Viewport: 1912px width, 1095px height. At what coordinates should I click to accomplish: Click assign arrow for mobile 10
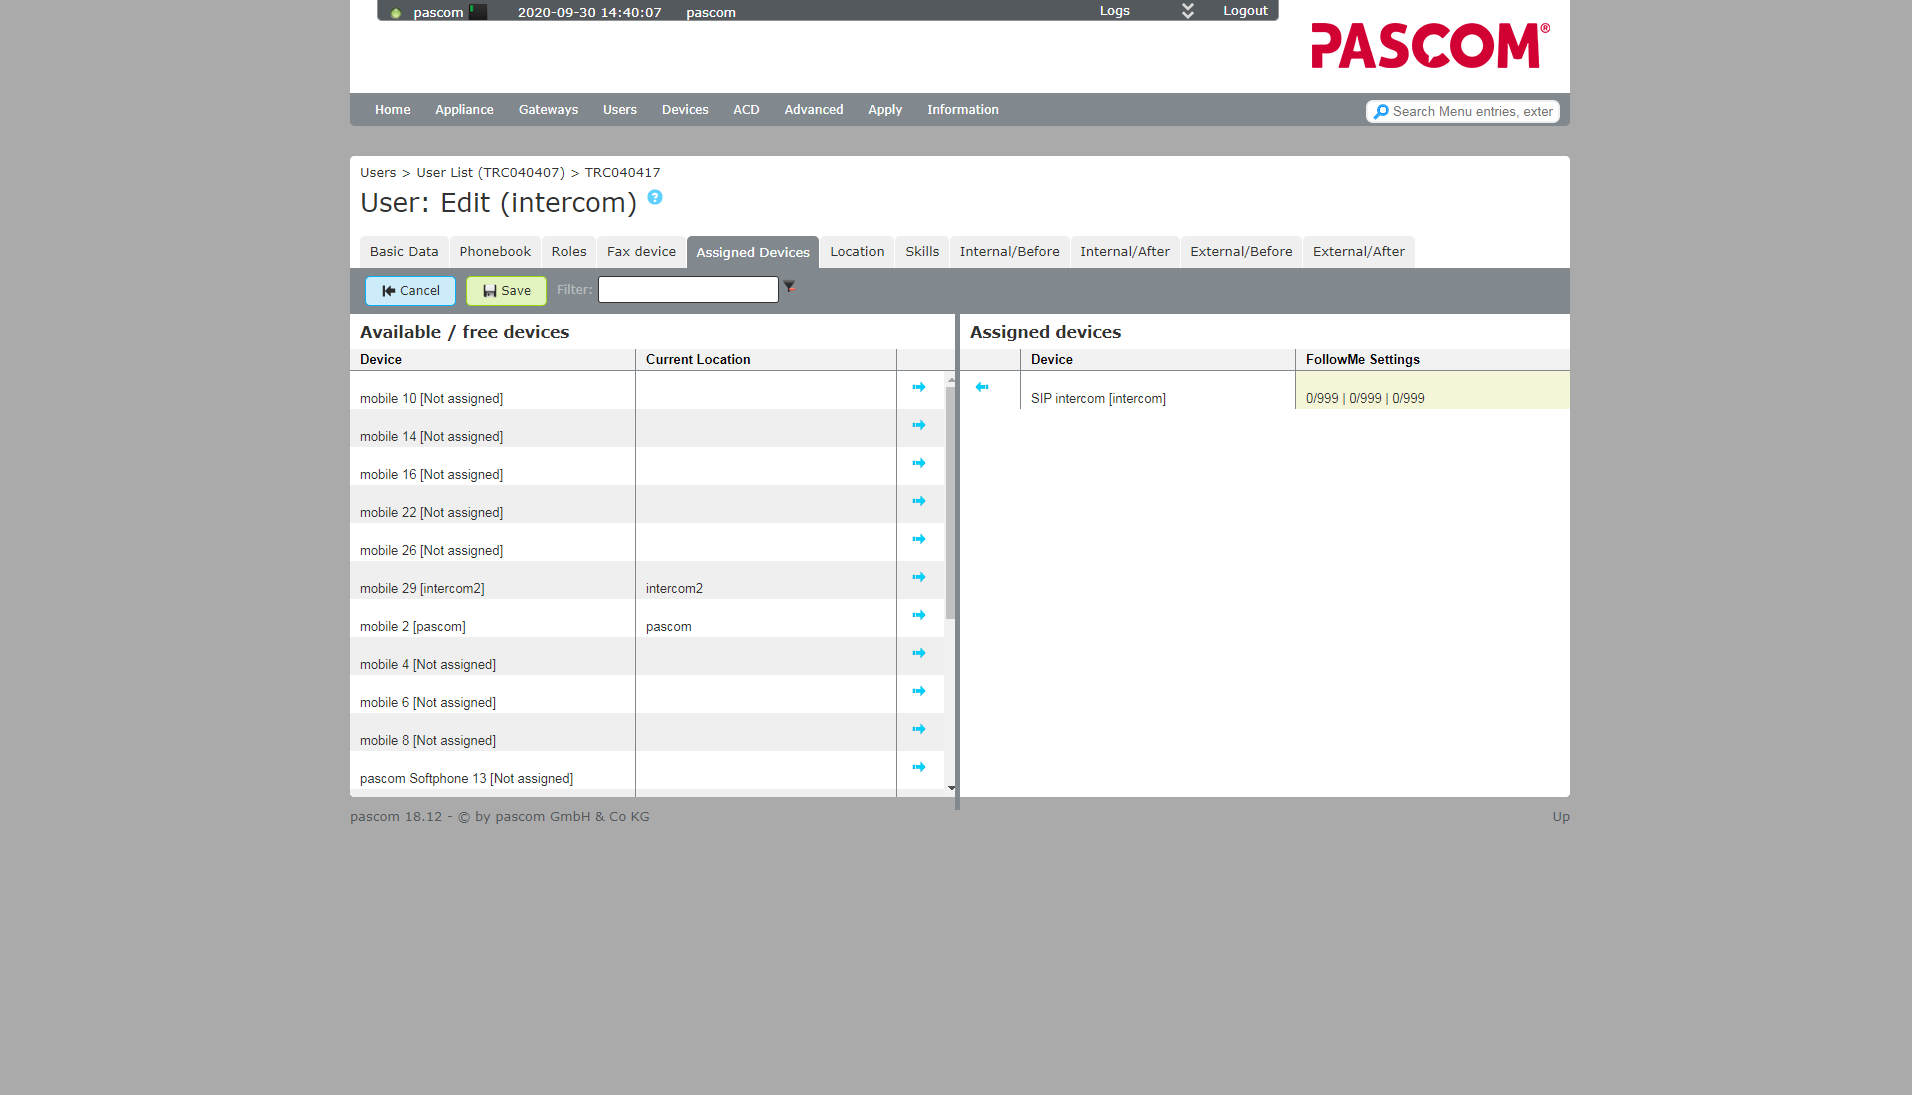[x=918, y=387]
